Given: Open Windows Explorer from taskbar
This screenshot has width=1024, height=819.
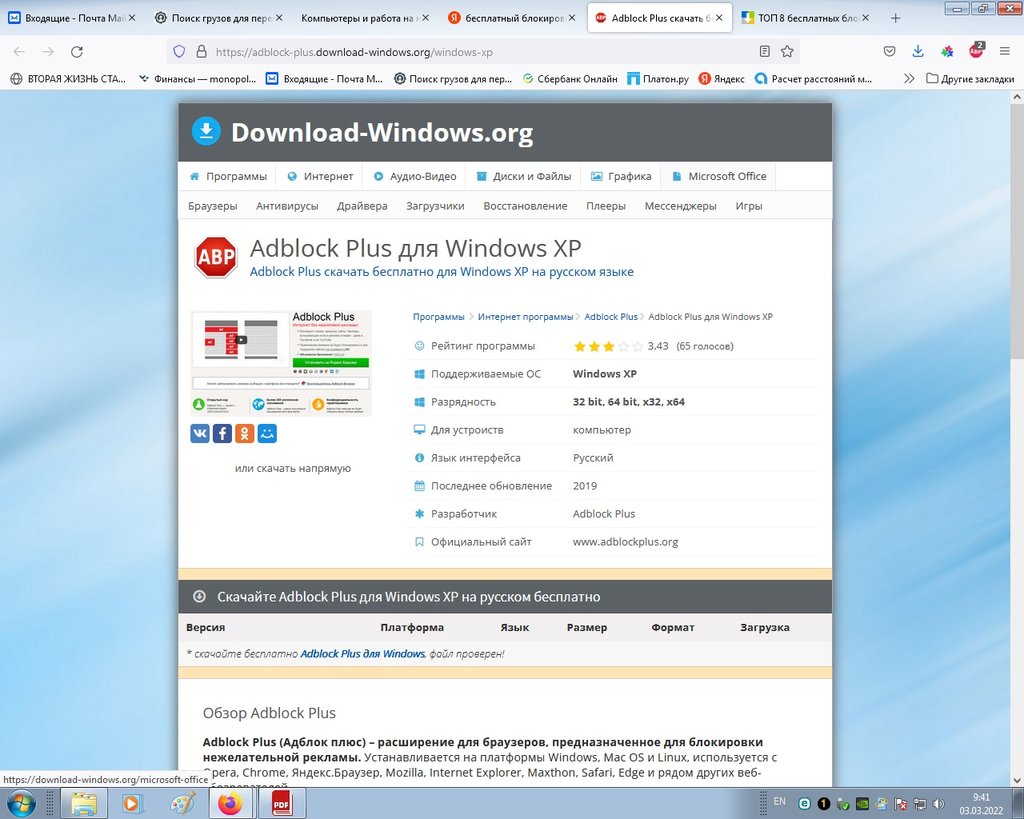Looking at the screenshot, I should [84, 803].
